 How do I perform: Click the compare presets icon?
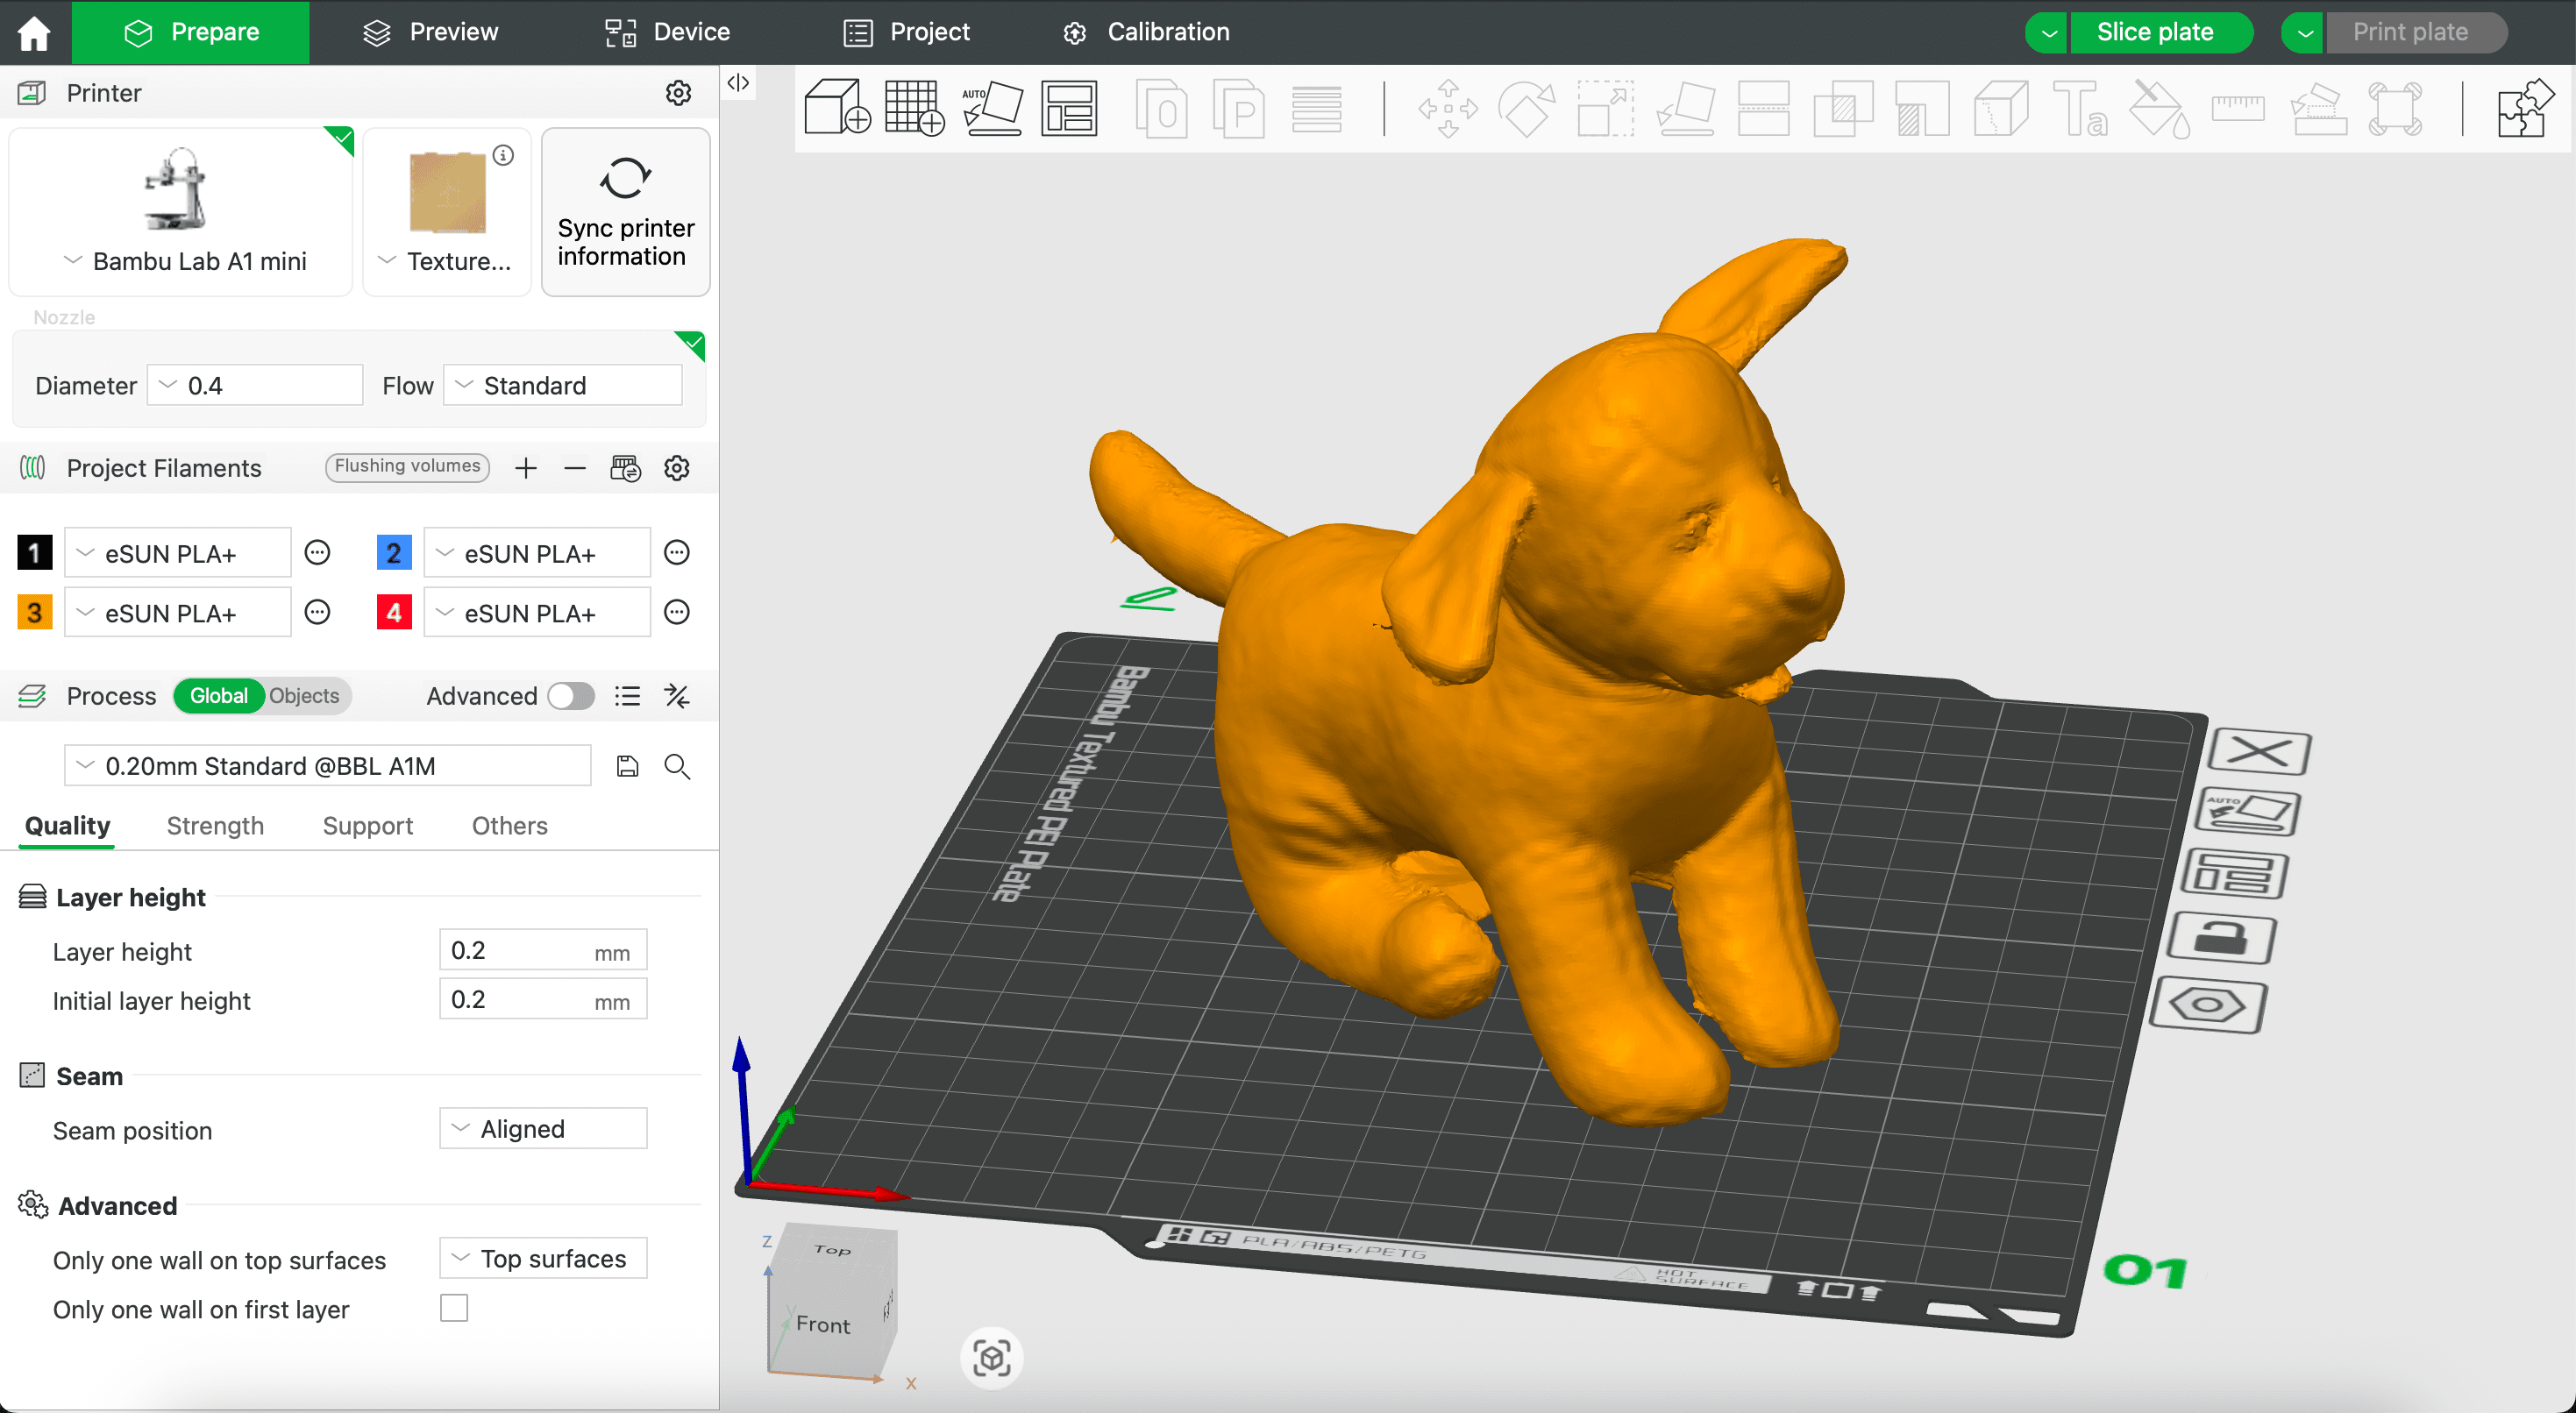pos(677,696)
